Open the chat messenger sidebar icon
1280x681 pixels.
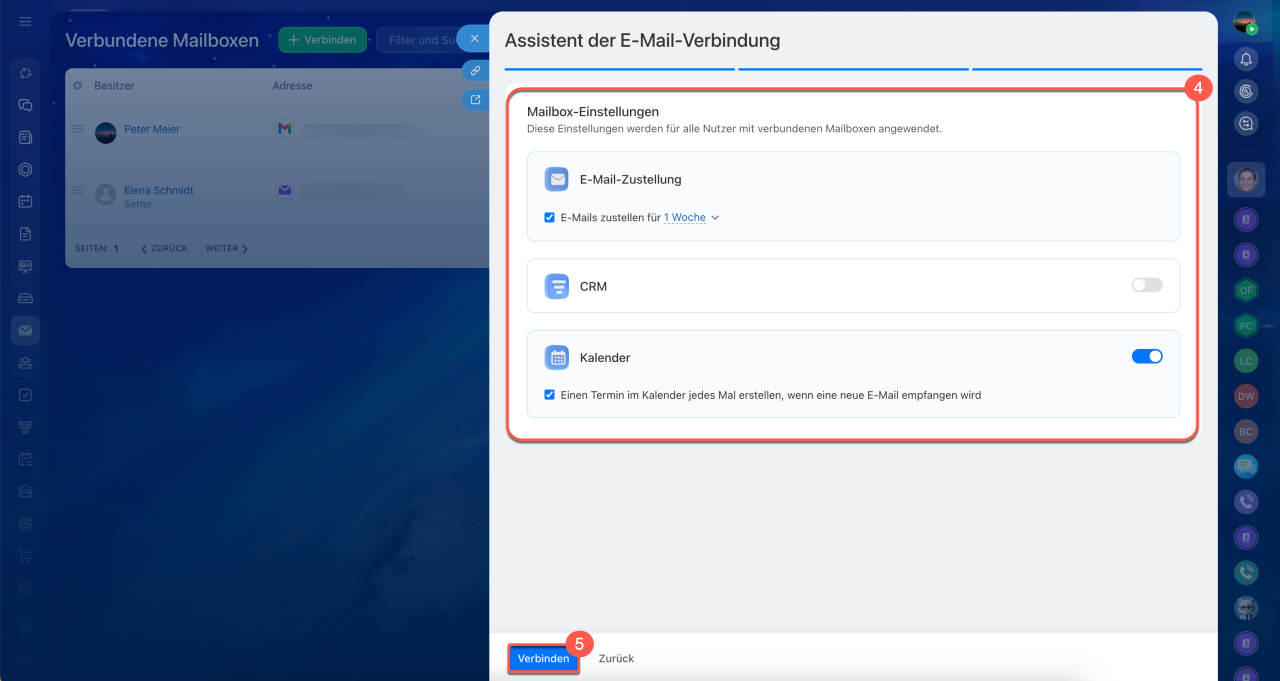(26, 105)
